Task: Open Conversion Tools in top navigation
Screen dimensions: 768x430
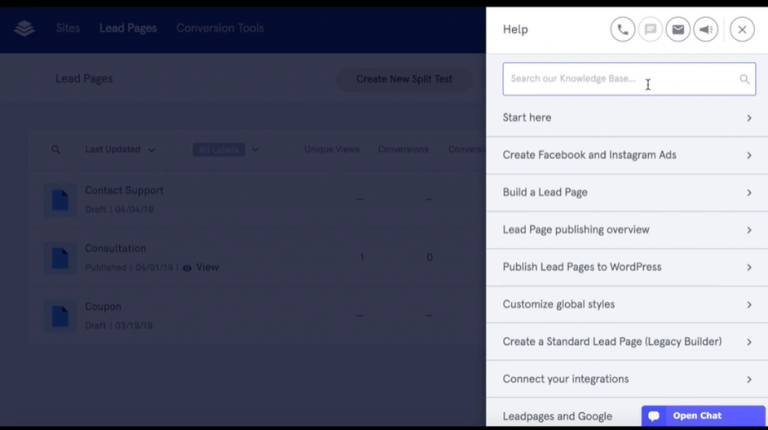Action: tap(220, 28)
